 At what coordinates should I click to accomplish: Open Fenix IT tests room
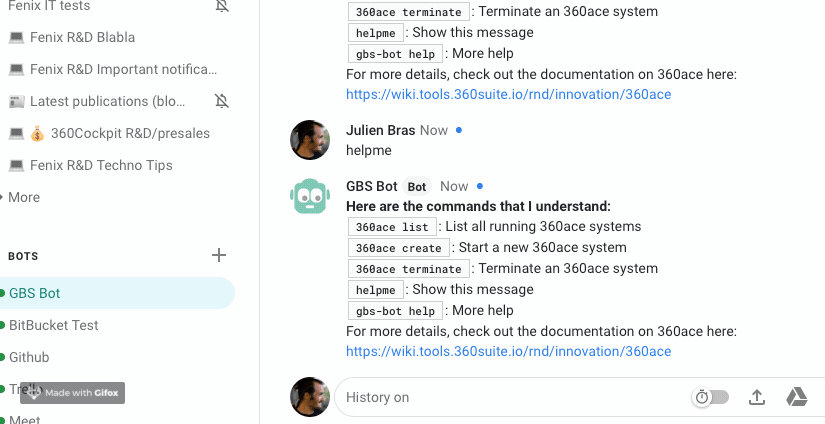click(x=49, y=6)
